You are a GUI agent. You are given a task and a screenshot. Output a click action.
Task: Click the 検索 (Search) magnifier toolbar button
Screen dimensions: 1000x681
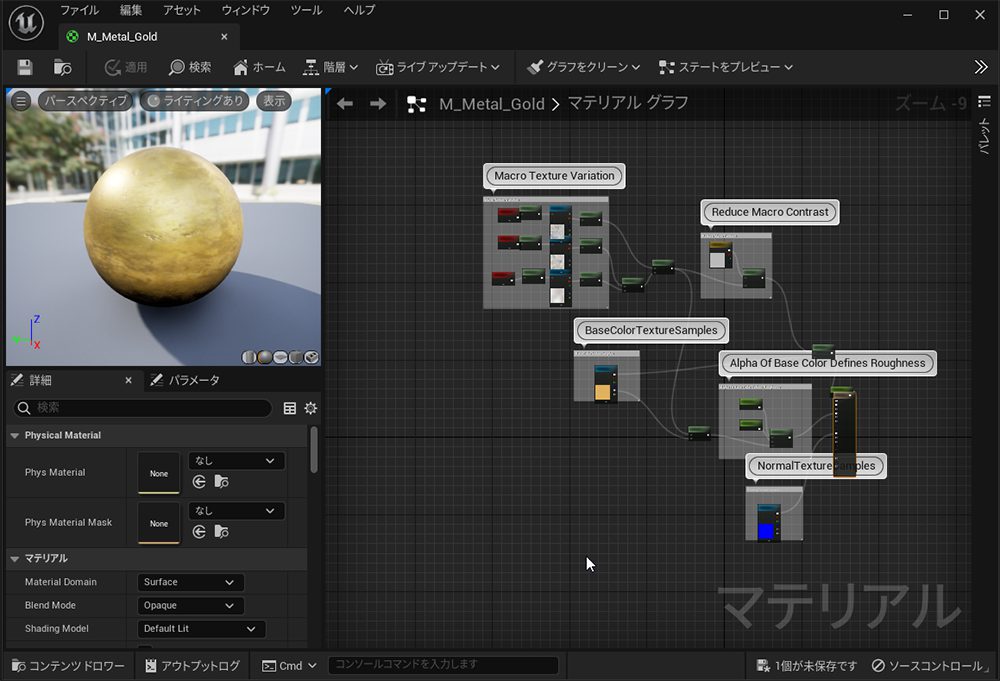coord(189,67)
